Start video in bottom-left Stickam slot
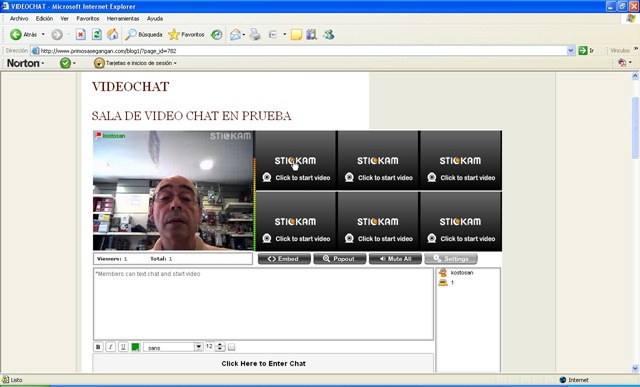 pos(296,221)
